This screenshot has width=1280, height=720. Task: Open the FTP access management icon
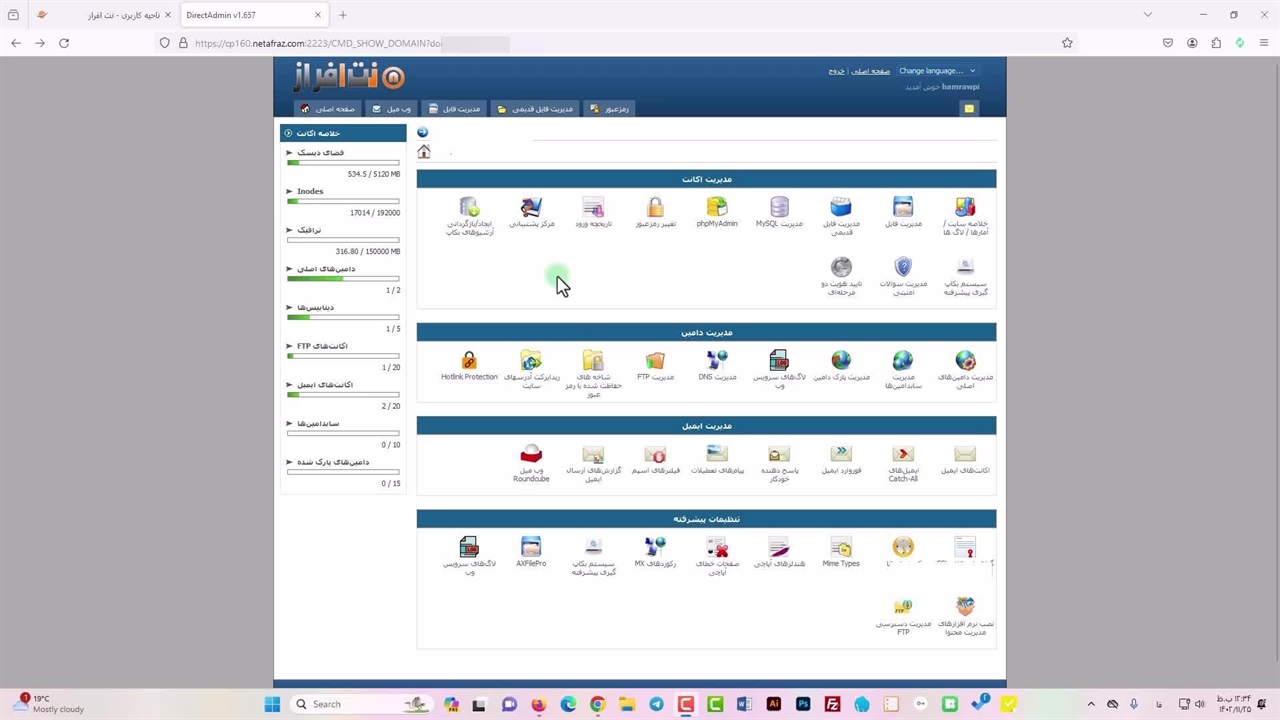(903, 608)
